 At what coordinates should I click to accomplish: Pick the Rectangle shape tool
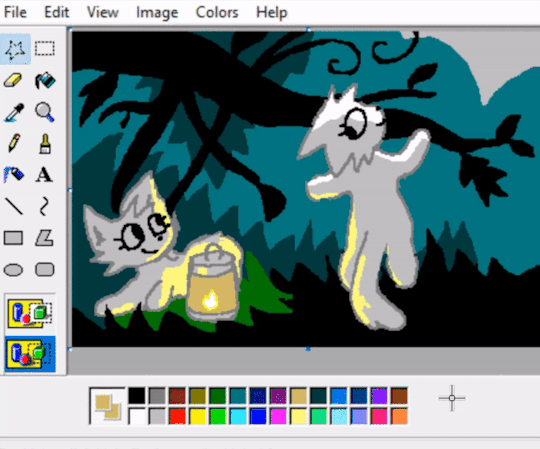pyautogui.click(x=13, y=238)
